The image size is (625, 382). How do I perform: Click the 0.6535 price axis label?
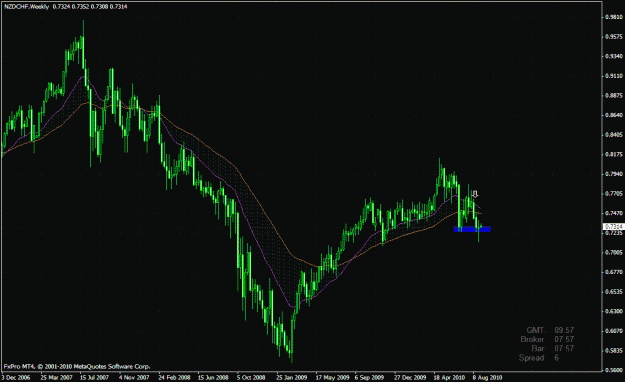(x=613, y=291)
